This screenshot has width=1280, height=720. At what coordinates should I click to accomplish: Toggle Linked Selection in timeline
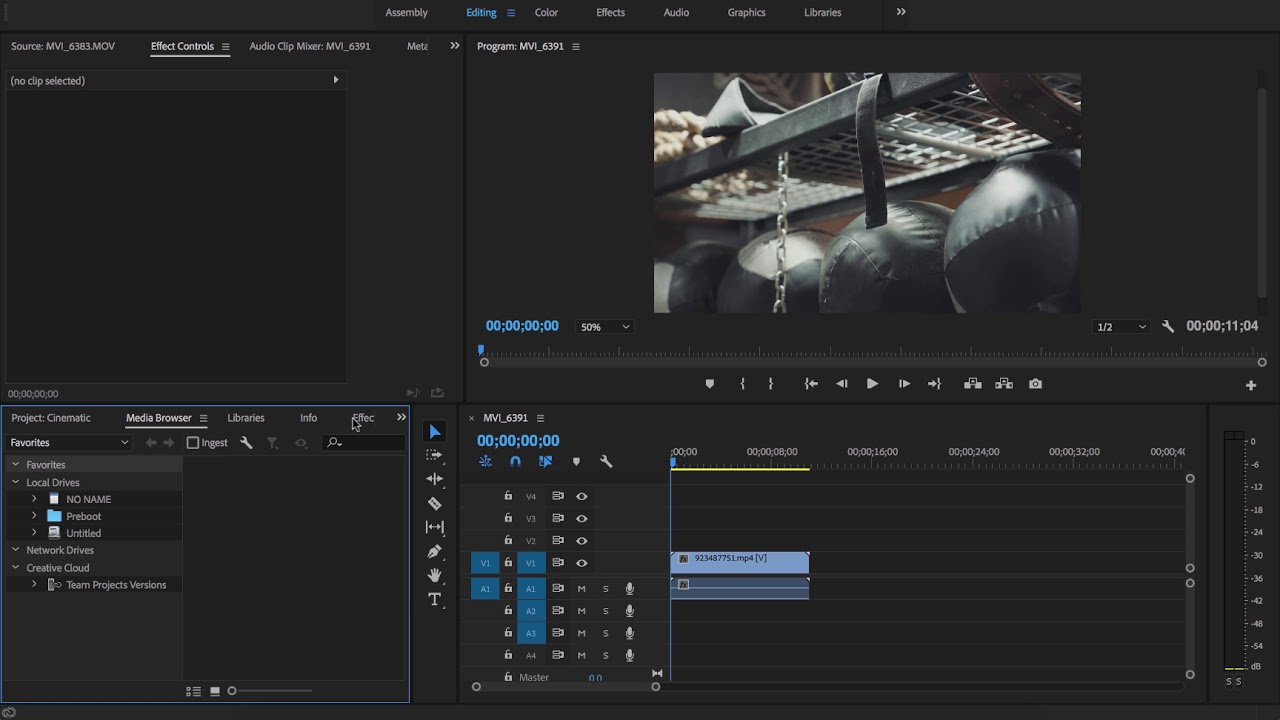tap(545, 461)
